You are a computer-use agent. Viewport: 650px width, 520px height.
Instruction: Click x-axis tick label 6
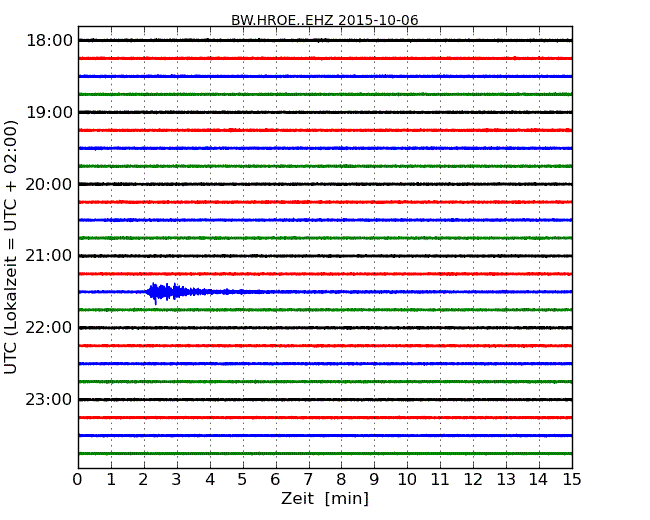276,479
